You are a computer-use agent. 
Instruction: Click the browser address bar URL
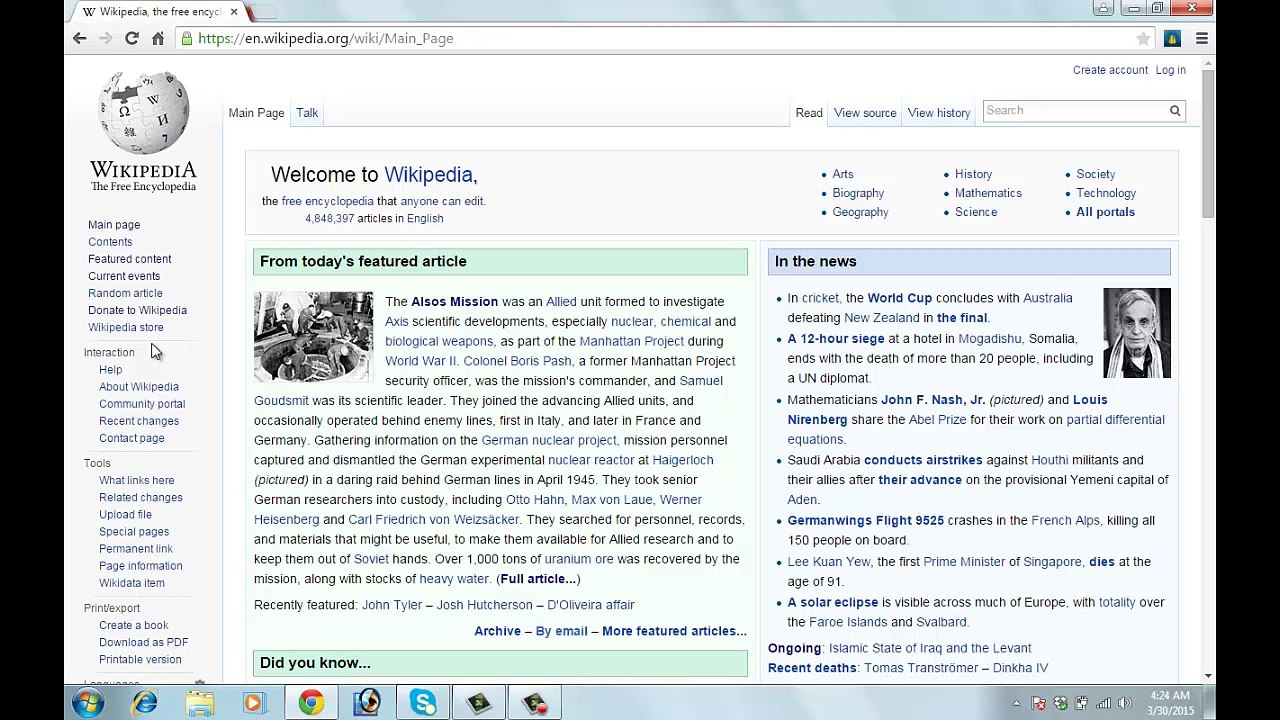(326, 38)
